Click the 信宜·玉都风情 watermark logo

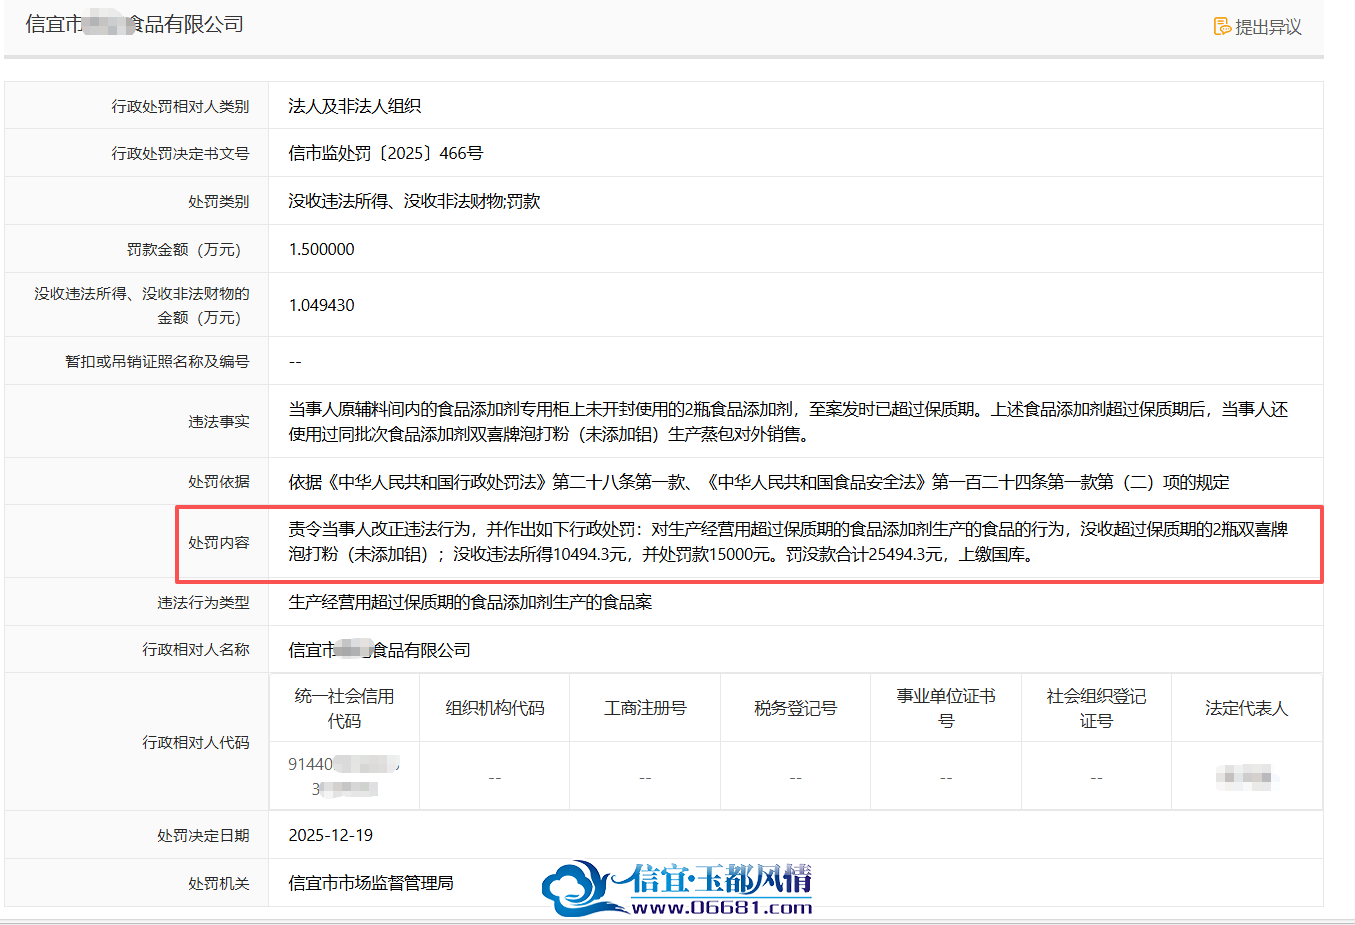click(676, 886)
